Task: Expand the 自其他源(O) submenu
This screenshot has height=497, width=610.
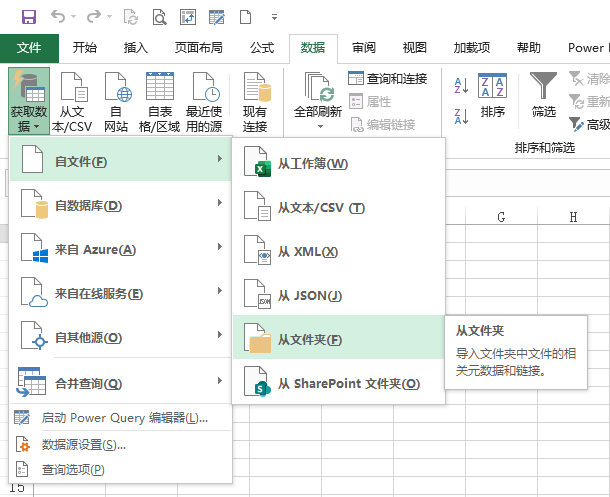Action: 121,335
